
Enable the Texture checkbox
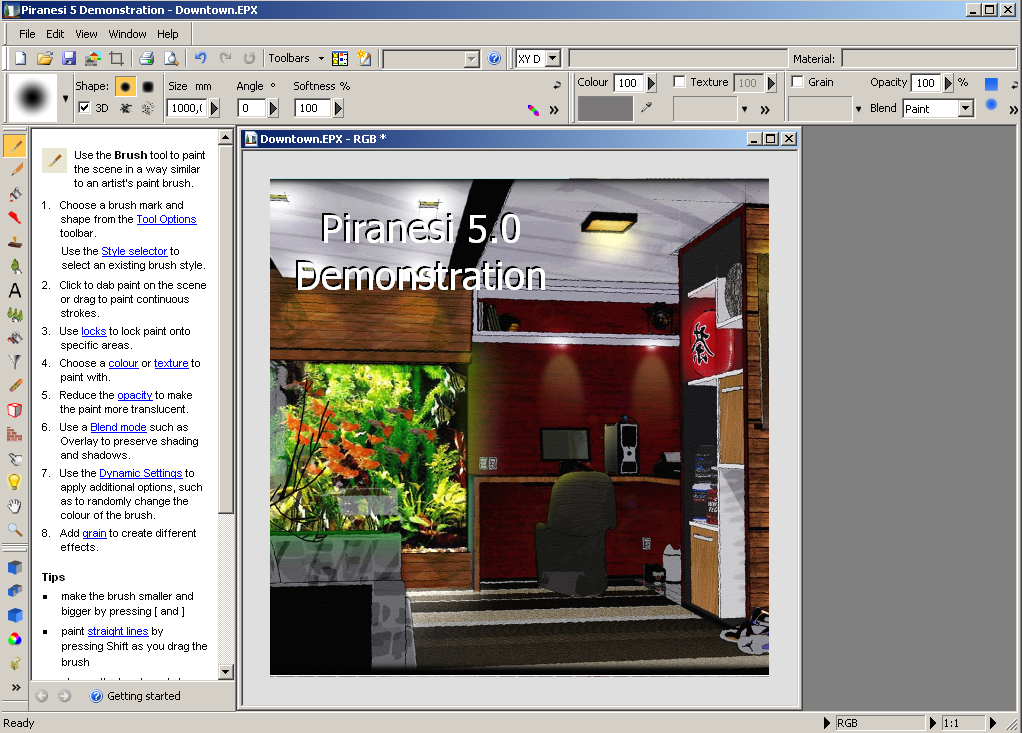coord(679,81)
